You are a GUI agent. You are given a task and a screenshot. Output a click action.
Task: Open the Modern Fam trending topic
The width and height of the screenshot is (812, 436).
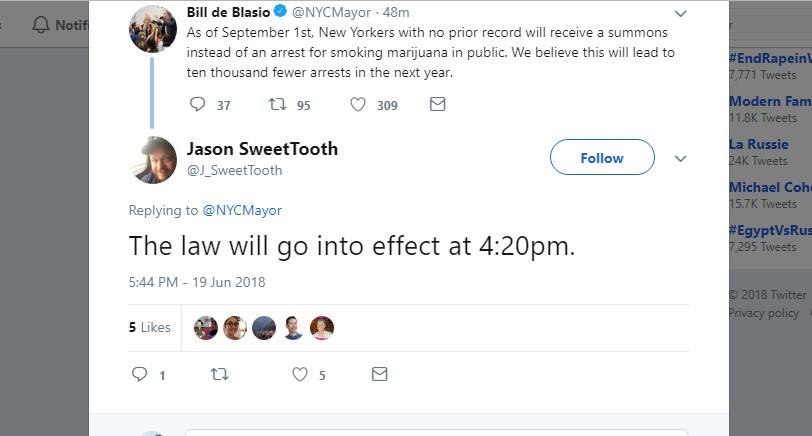[769, 101]
